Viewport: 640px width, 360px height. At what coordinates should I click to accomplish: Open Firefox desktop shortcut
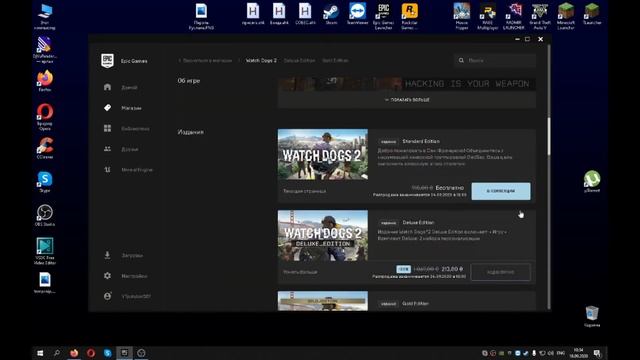tap(45, 80)
